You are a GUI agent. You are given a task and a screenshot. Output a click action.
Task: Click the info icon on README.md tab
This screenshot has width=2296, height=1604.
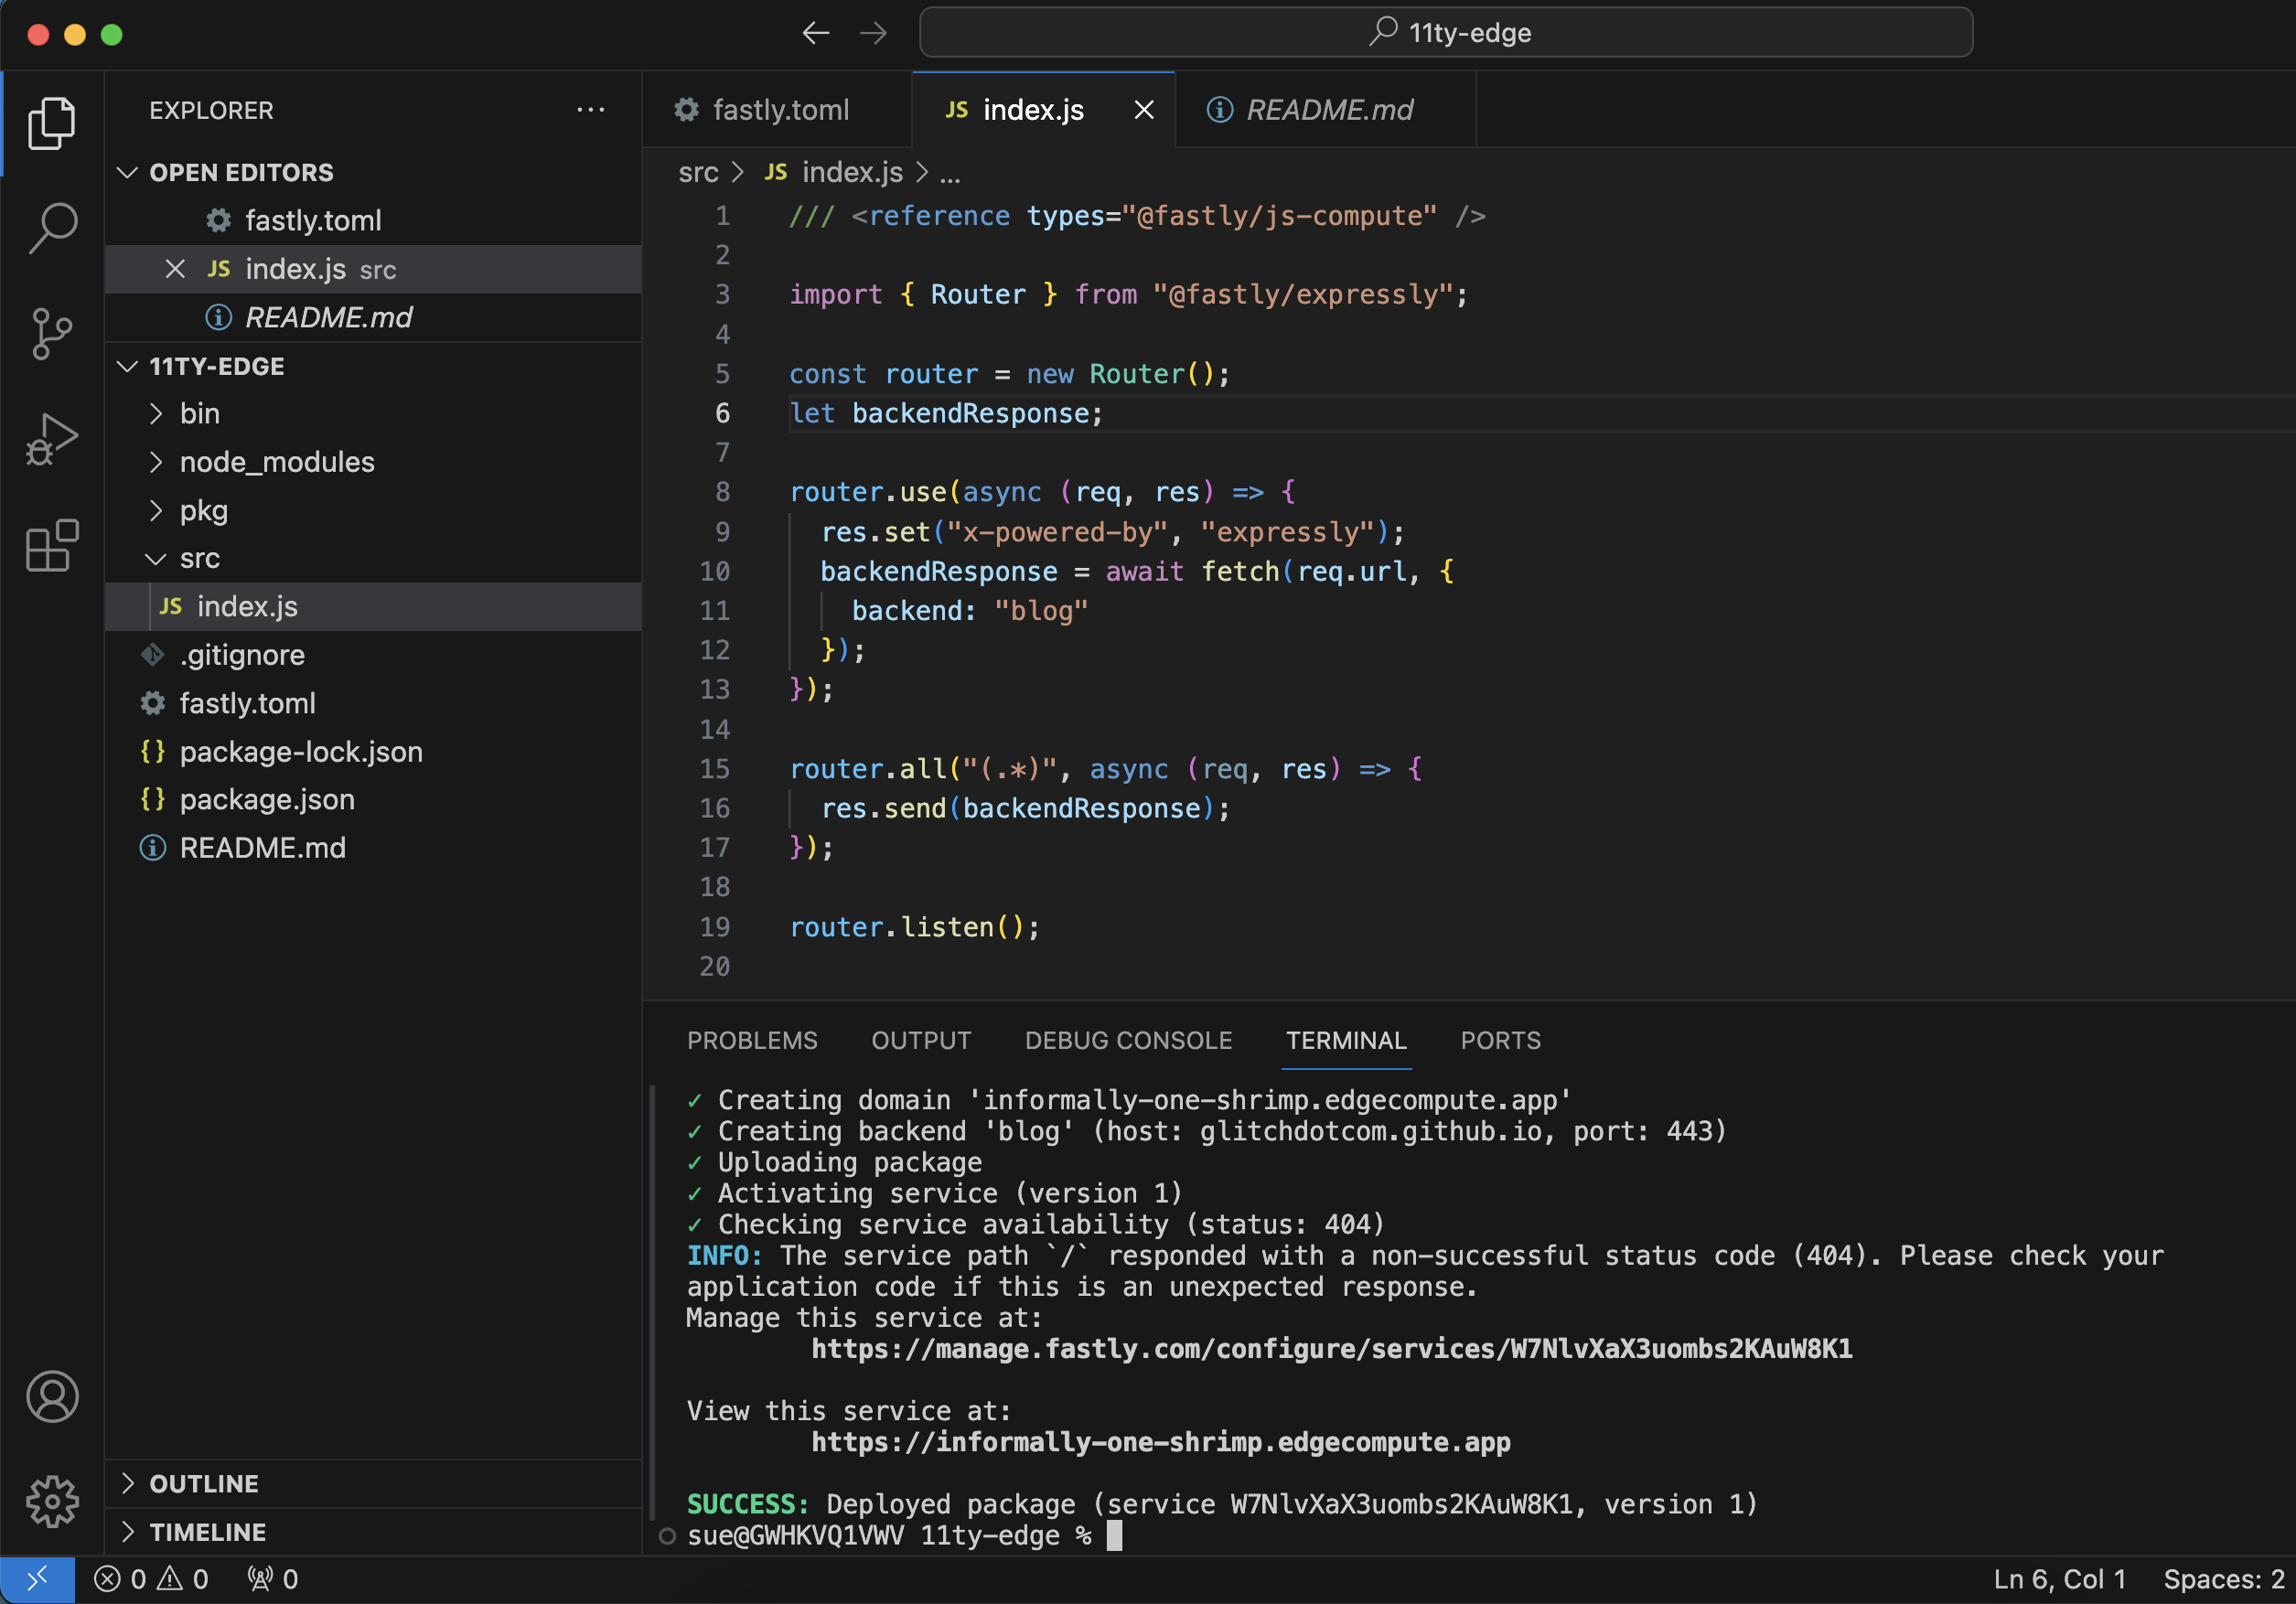1219,110
